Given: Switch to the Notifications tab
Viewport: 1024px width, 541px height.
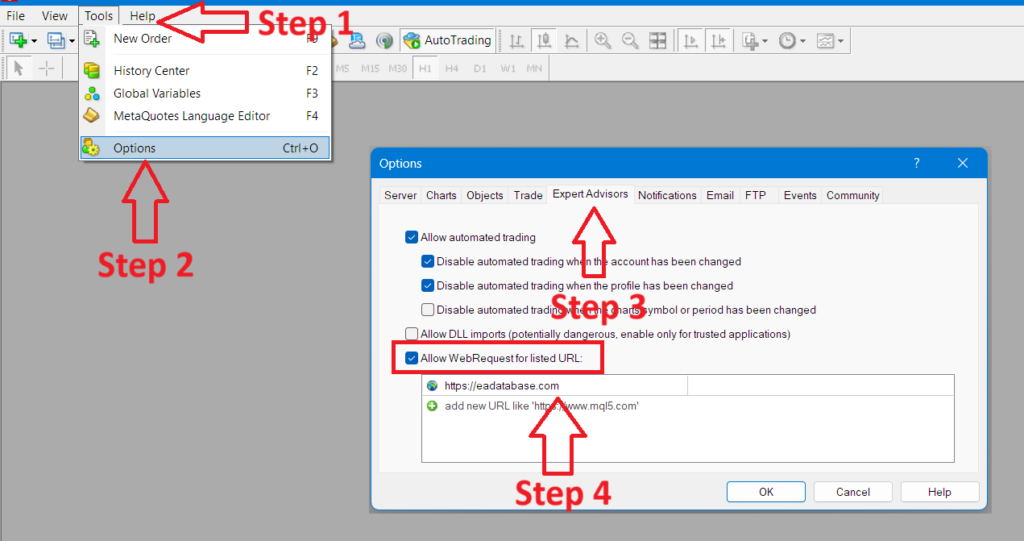Looking at the screenshot, I should [x=667, y=195].
